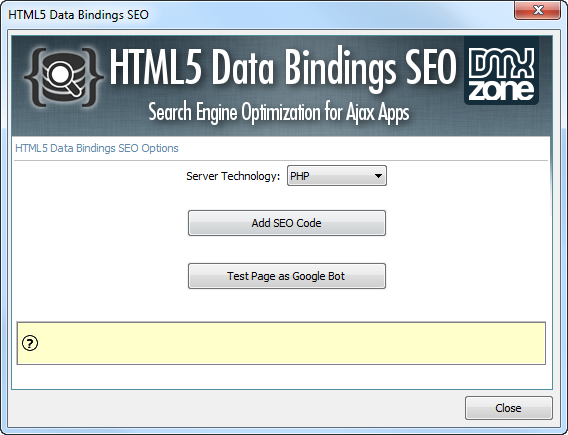The height and width of the screenshot is (435, 568).
Task: Click inside the yellow help info panel
Action: [281, 343]
